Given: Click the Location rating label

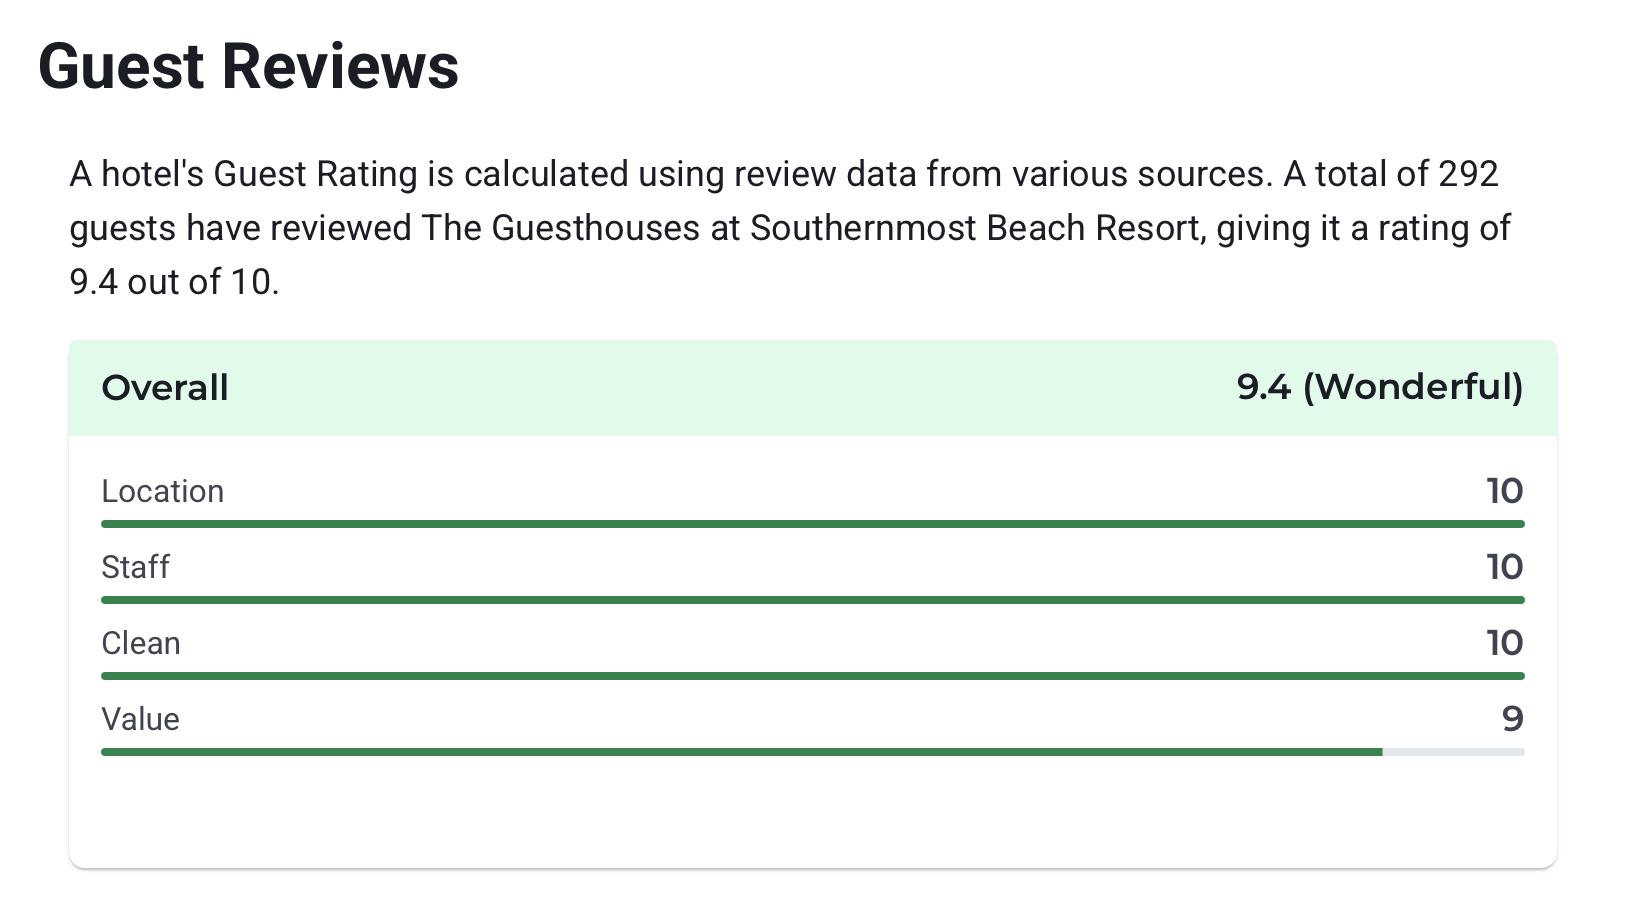Looking at the screenshot, I should [162, 491].
